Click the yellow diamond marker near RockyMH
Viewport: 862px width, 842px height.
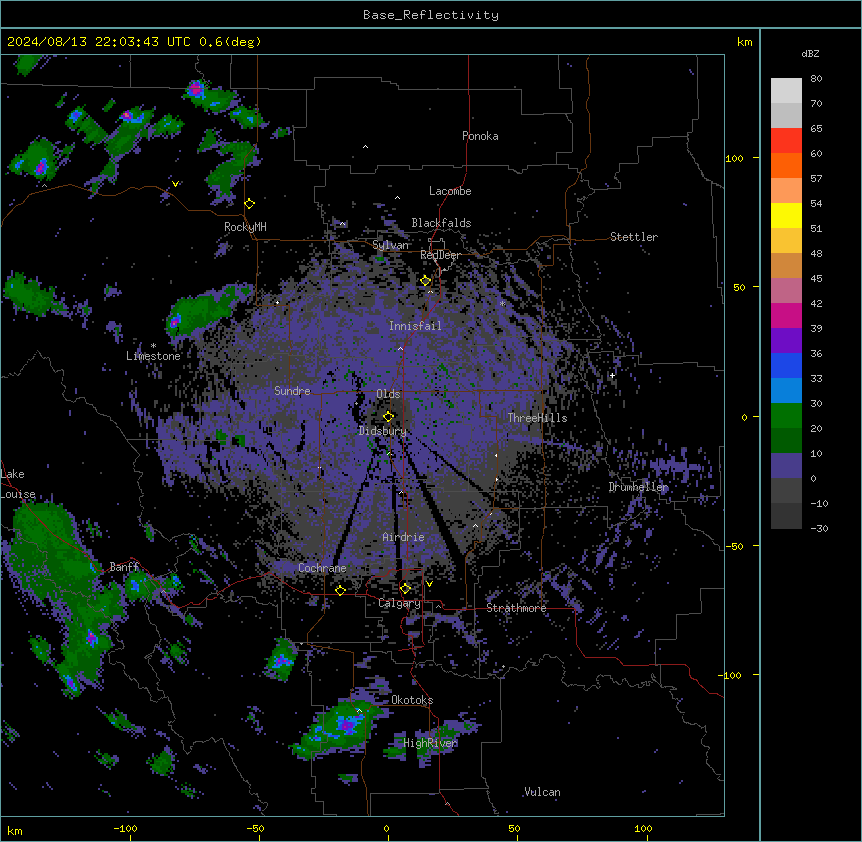[250, 204]
